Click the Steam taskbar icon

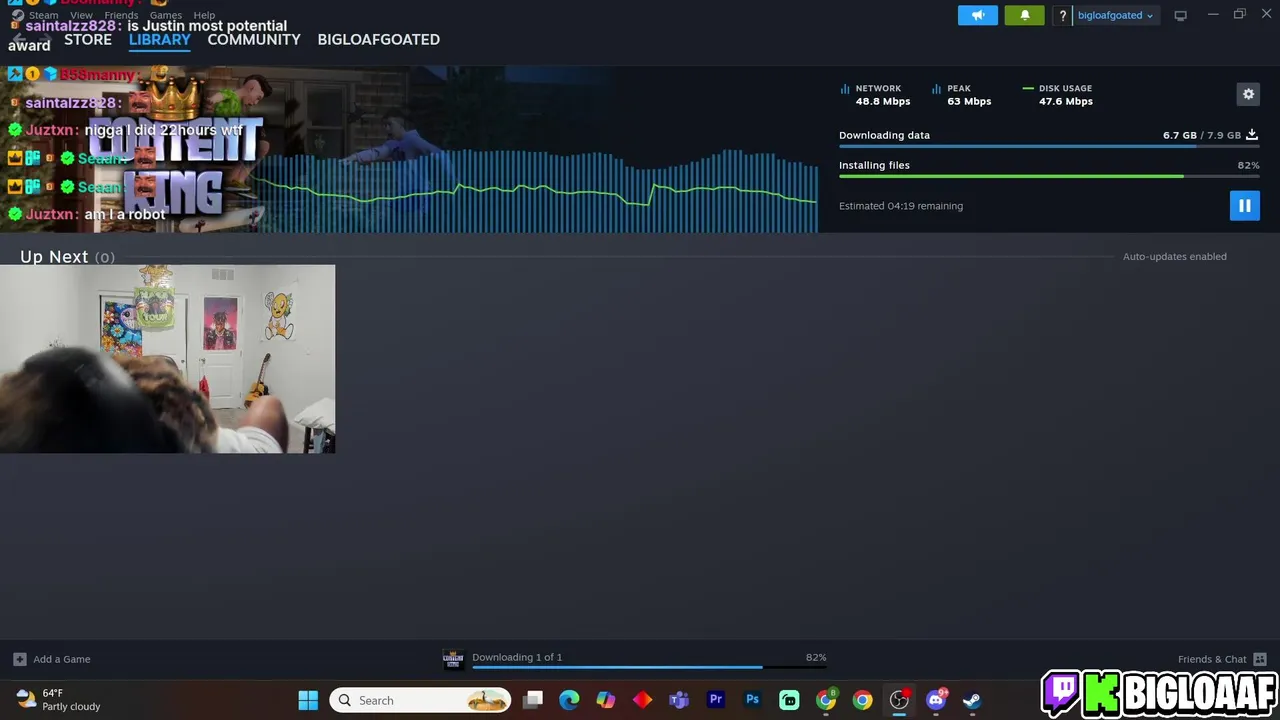[972, 700]
